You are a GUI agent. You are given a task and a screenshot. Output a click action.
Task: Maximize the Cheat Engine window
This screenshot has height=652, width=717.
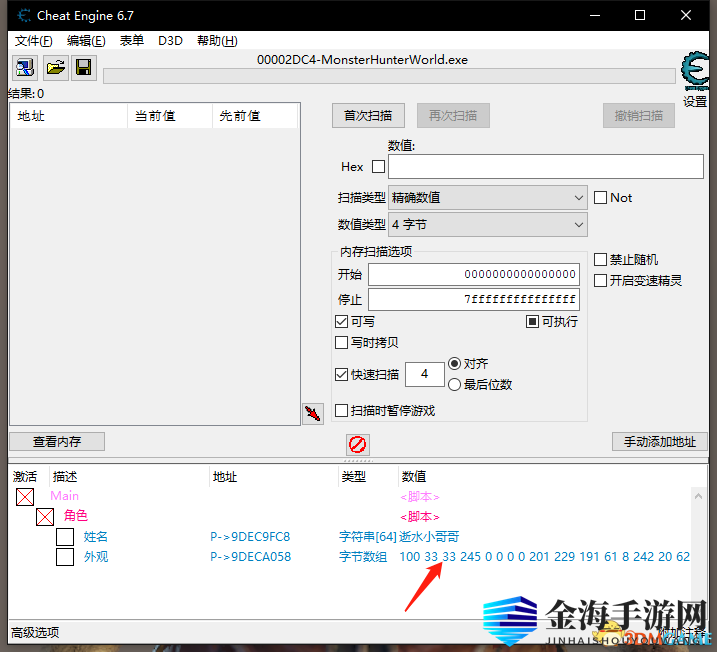tap(640, 15)
